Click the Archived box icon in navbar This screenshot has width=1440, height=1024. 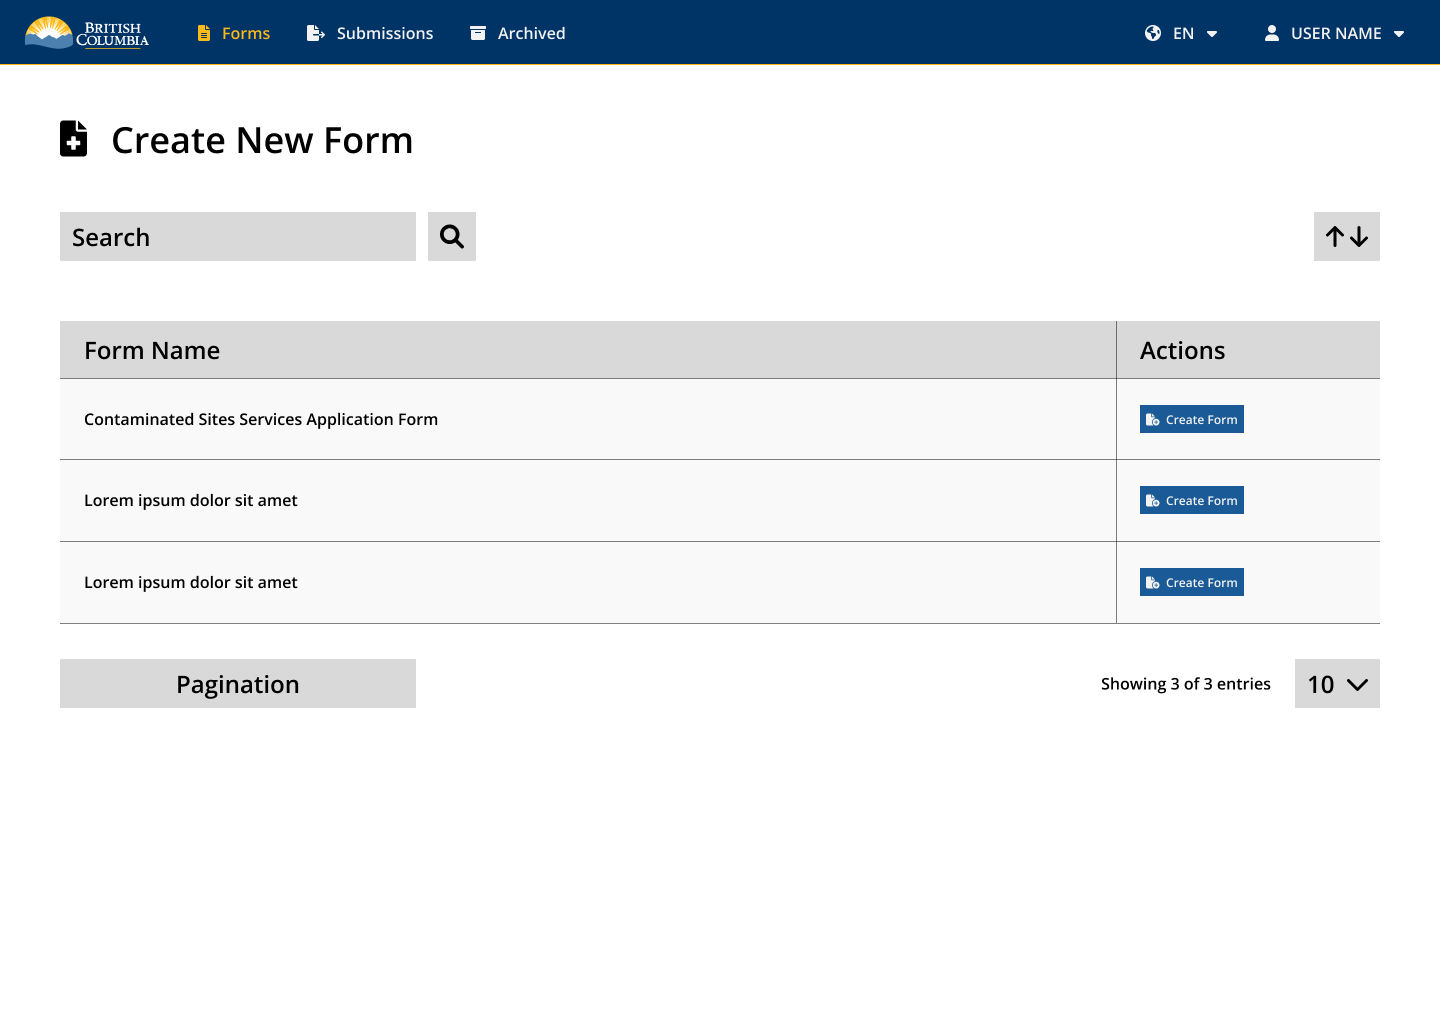click(x=478, y=33)
